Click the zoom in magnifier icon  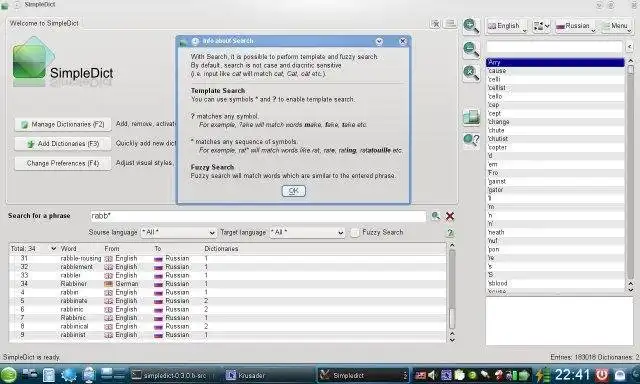pyautogui.click(x=471, y=26)
